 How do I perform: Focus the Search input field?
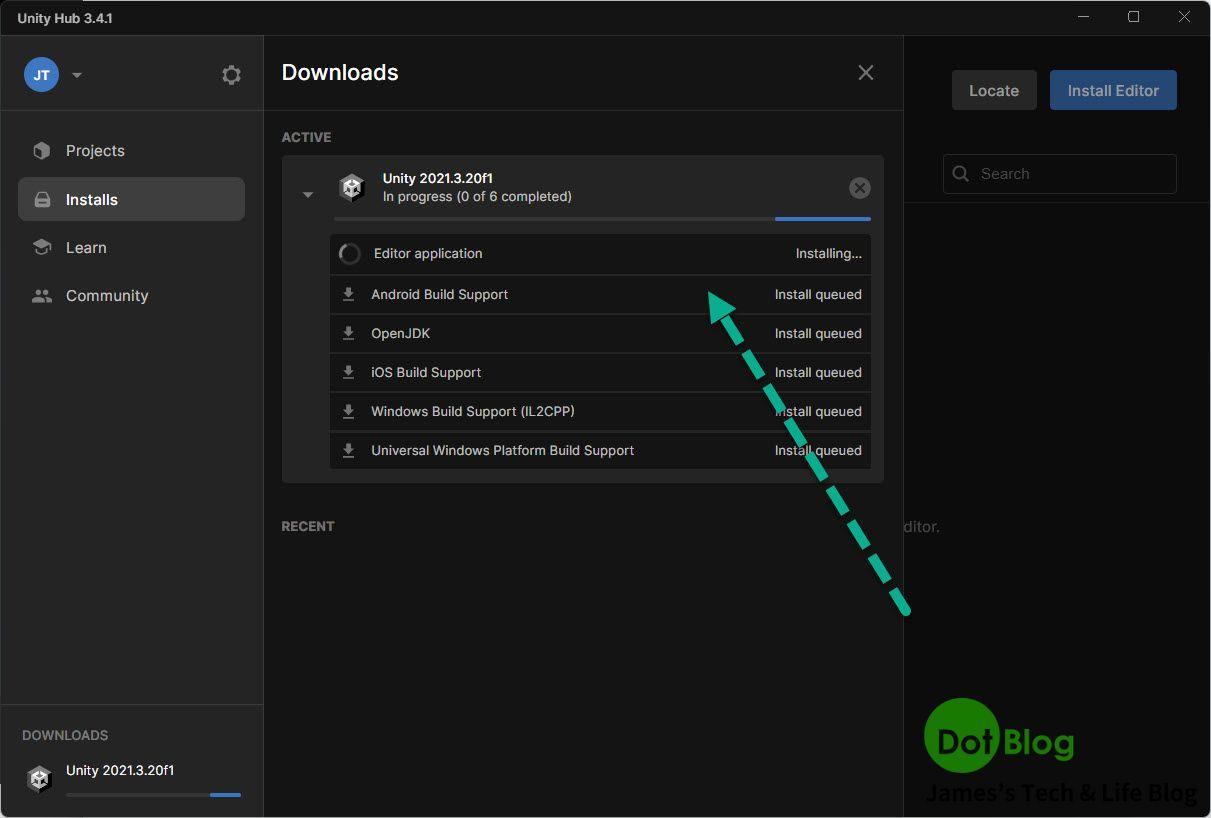(1070, 174)
